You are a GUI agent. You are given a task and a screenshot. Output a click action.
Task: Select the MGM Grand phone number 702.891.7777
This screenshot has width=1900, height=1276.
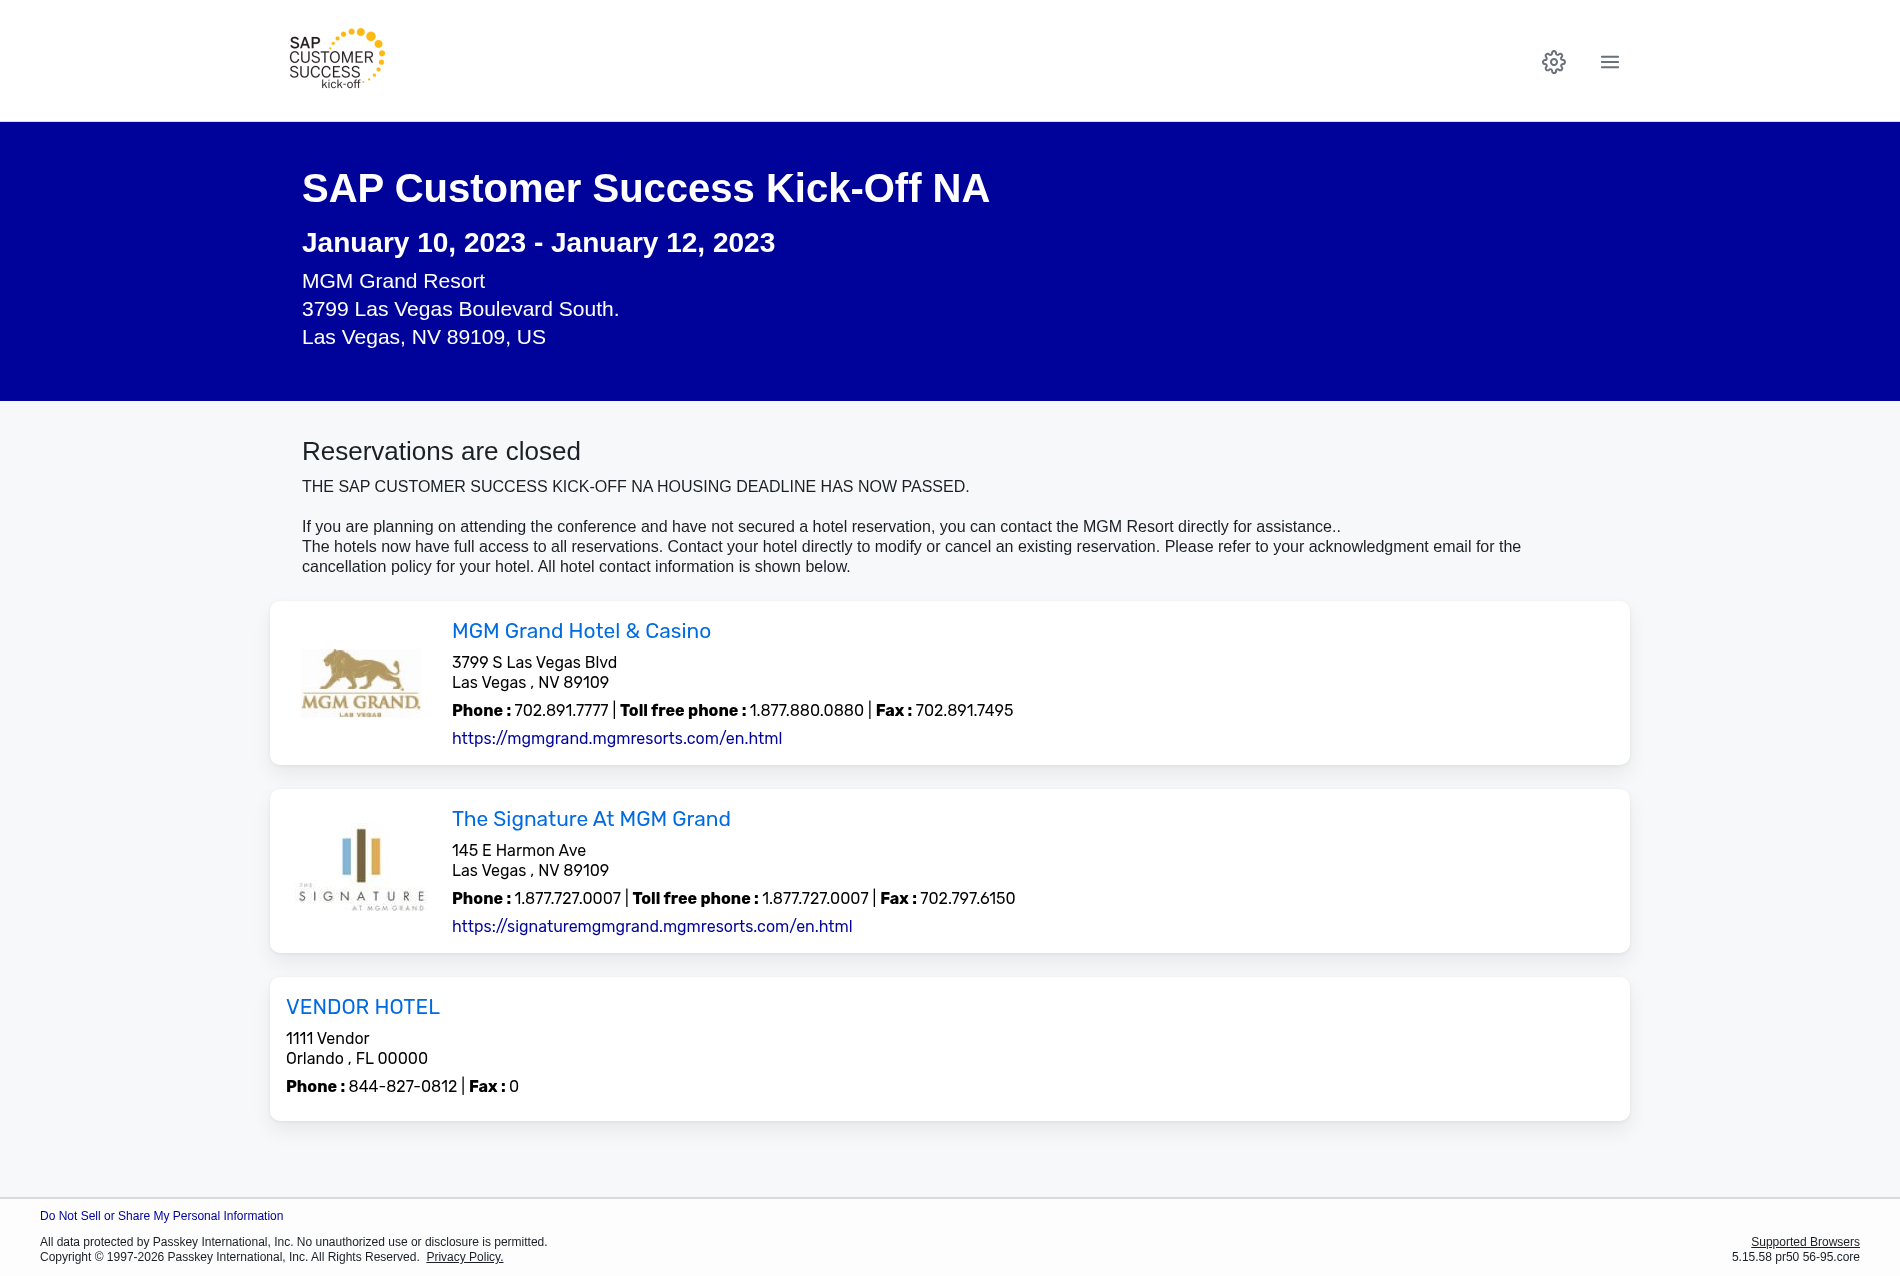tap(561, 710)
